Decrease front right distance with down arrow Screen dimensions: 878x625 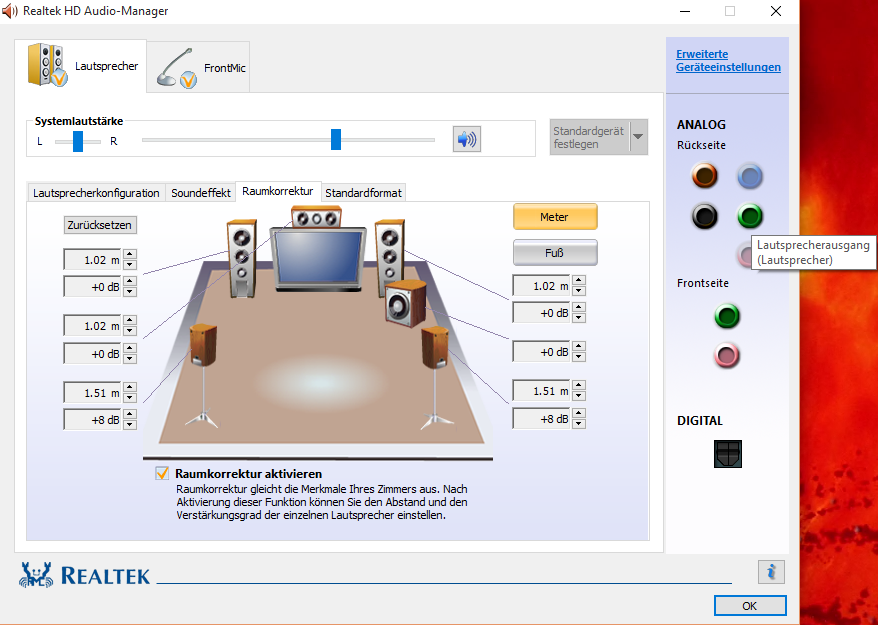coord(579,291)
